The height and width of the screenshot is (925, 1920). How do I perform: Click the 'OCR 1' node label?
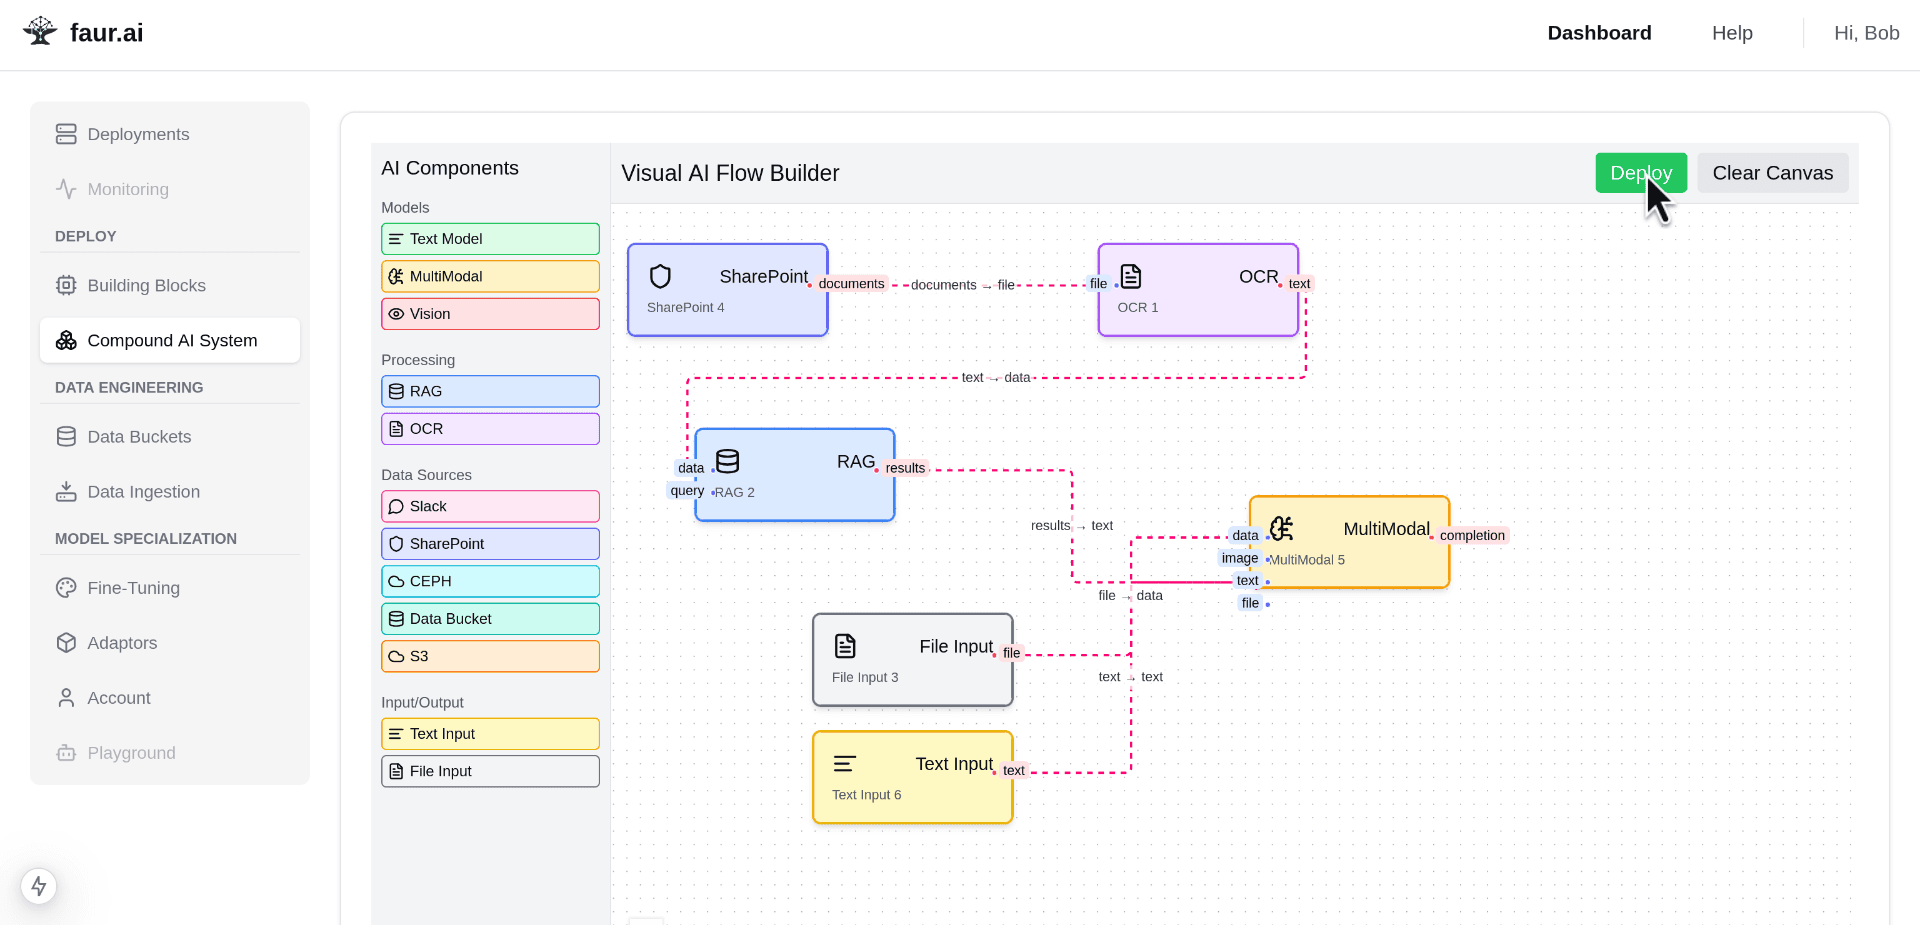1138,307
